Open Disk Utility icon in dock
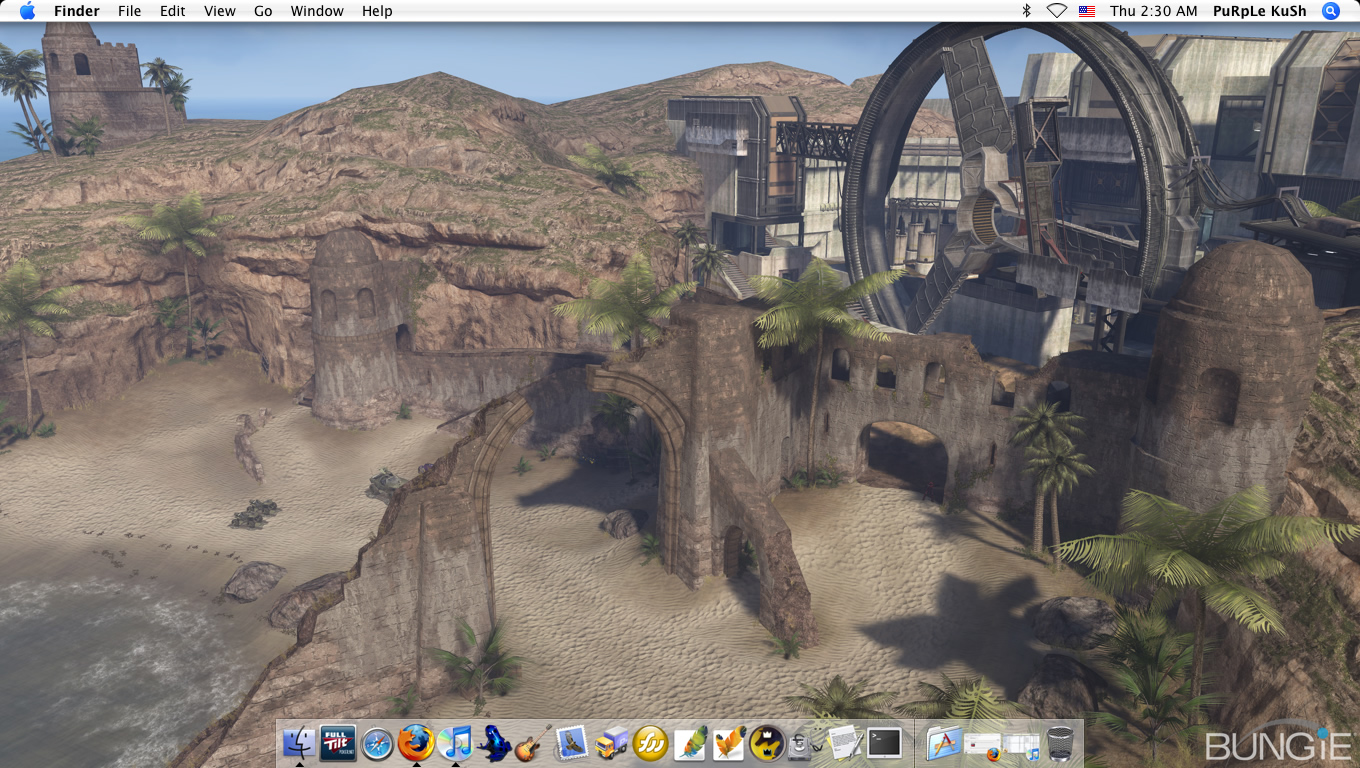This screenshot has height=768, width=1360. [804, 743]
